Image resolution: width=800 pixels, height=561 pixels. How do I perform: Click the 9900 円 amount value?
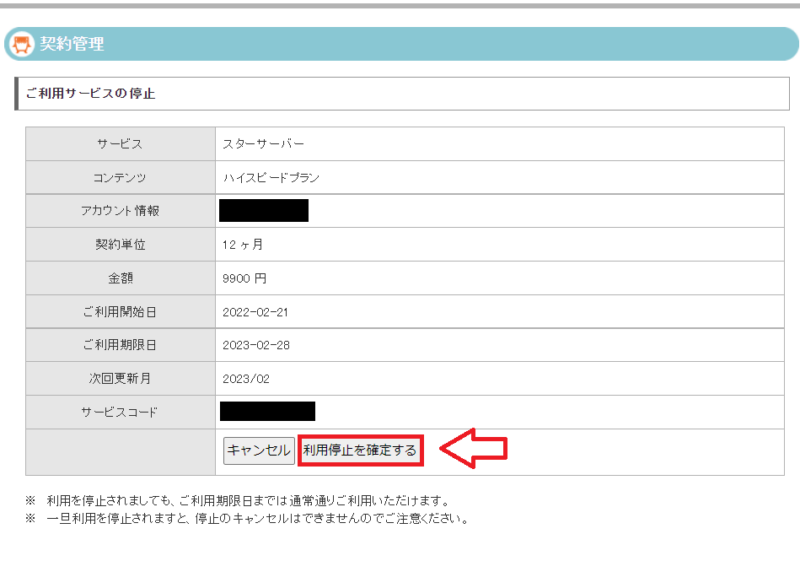(245, 278)
